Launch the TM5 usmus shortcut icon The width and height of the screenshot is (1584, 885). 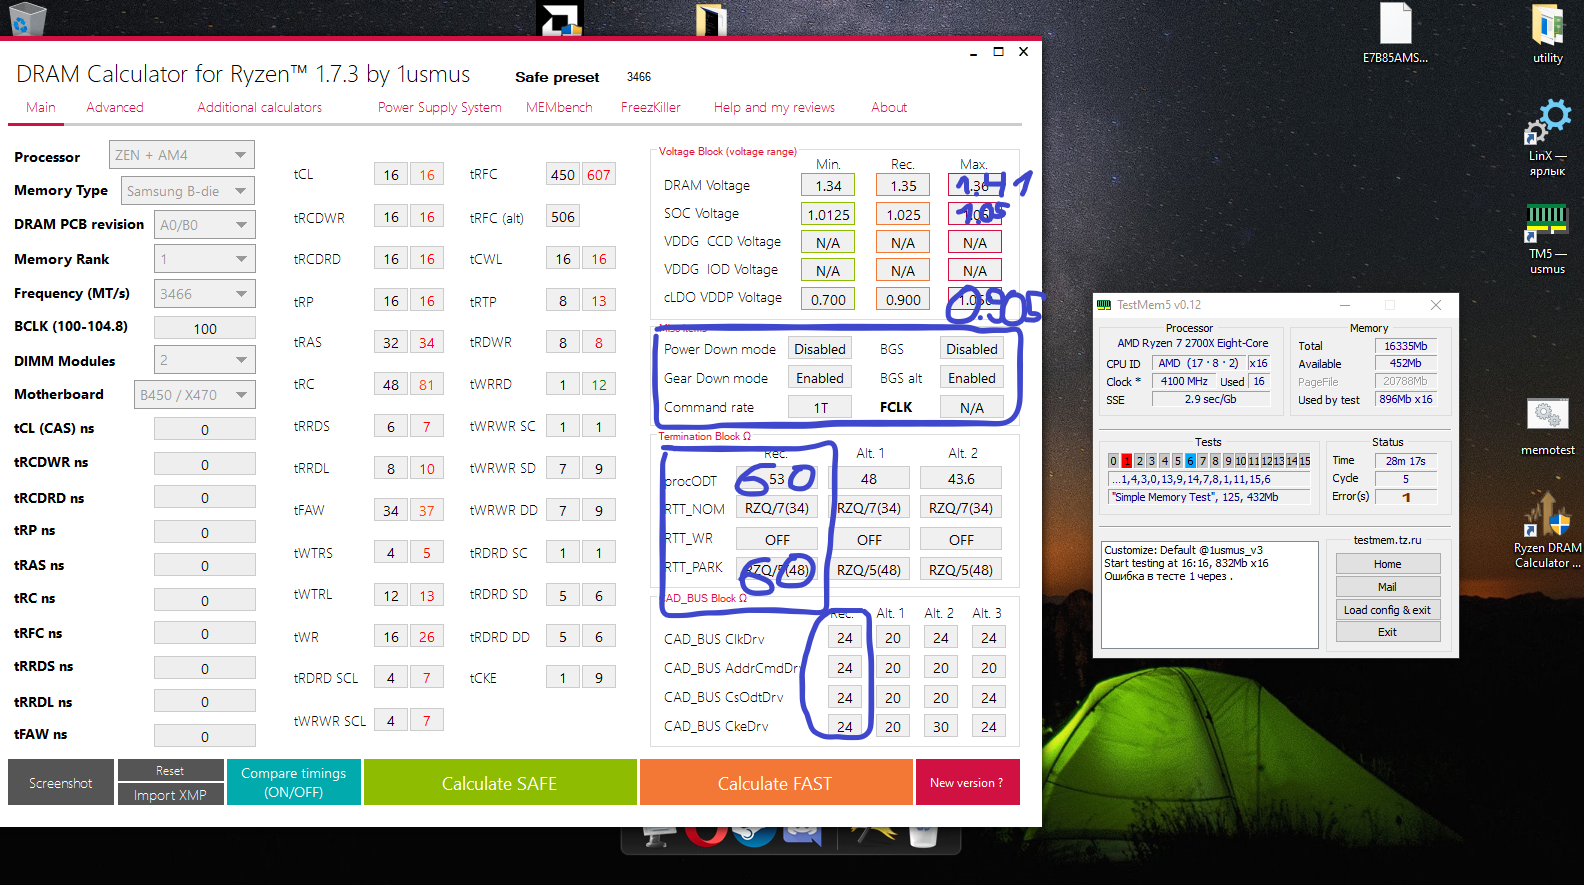[x=1547, y=238]
